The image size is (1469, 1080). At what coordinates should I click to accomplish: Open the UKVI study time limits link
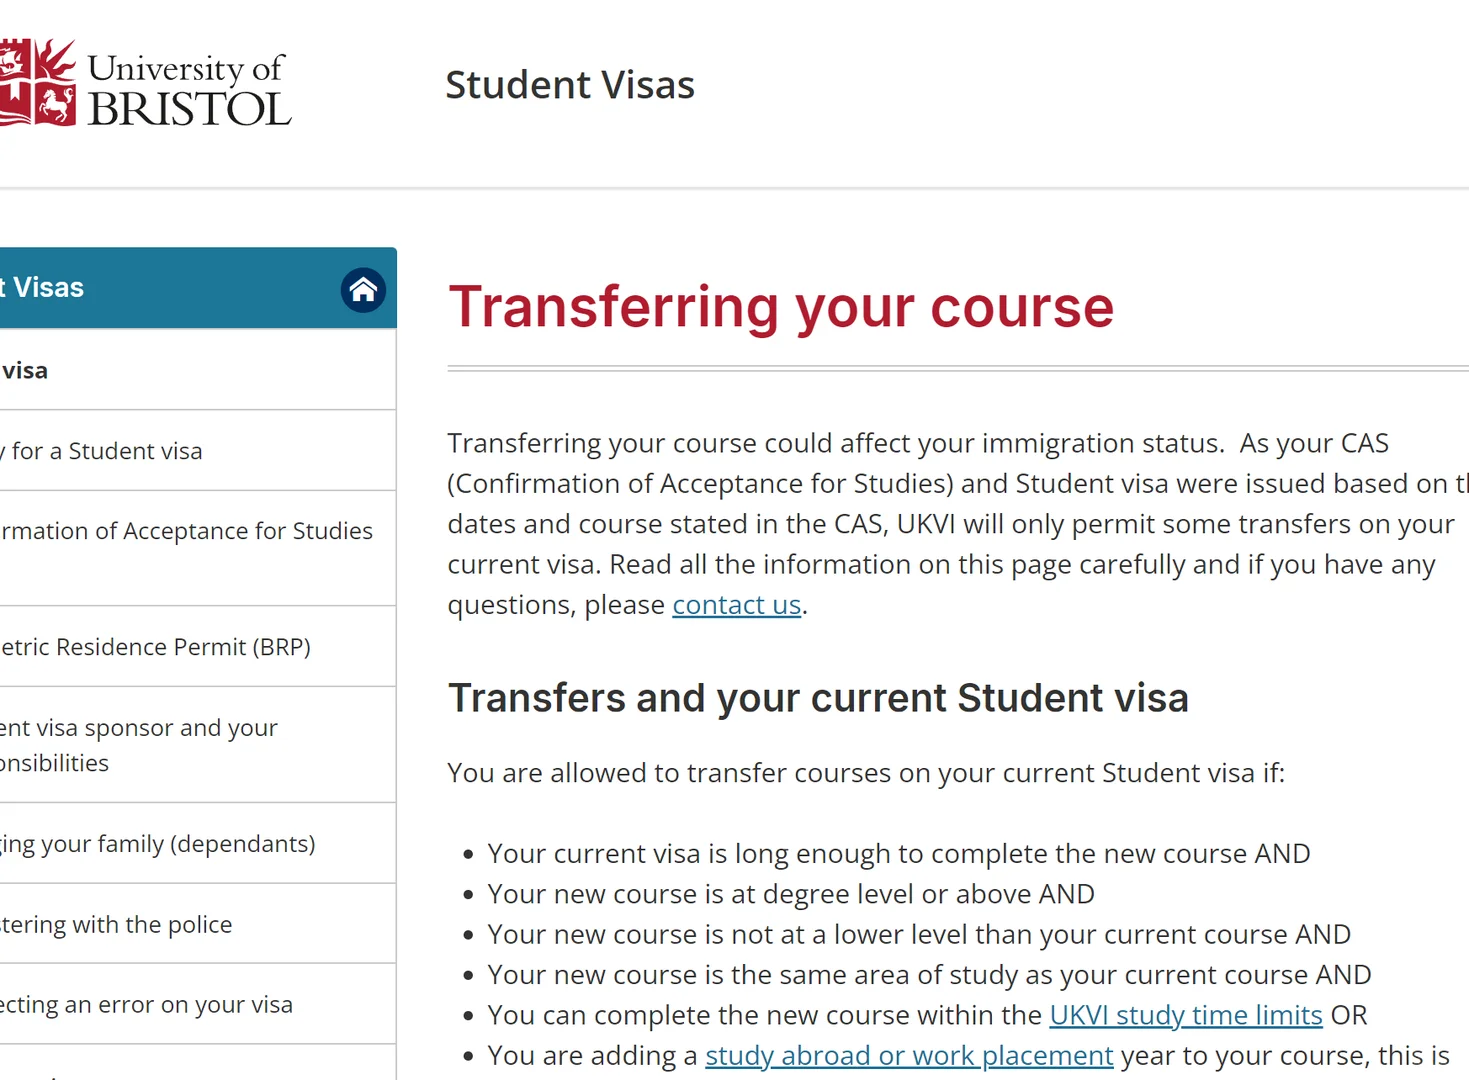tap(1186, 1015)
